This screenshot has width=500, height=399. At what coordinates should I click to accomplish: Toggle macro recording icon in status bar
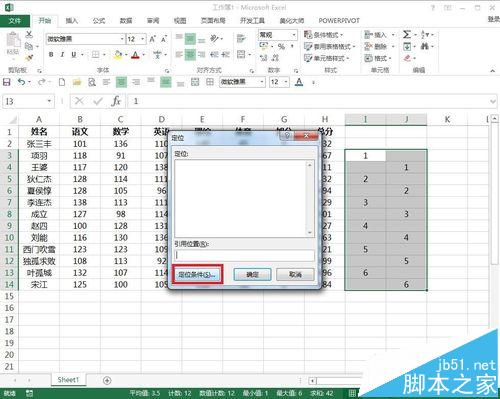pos(29,393)
